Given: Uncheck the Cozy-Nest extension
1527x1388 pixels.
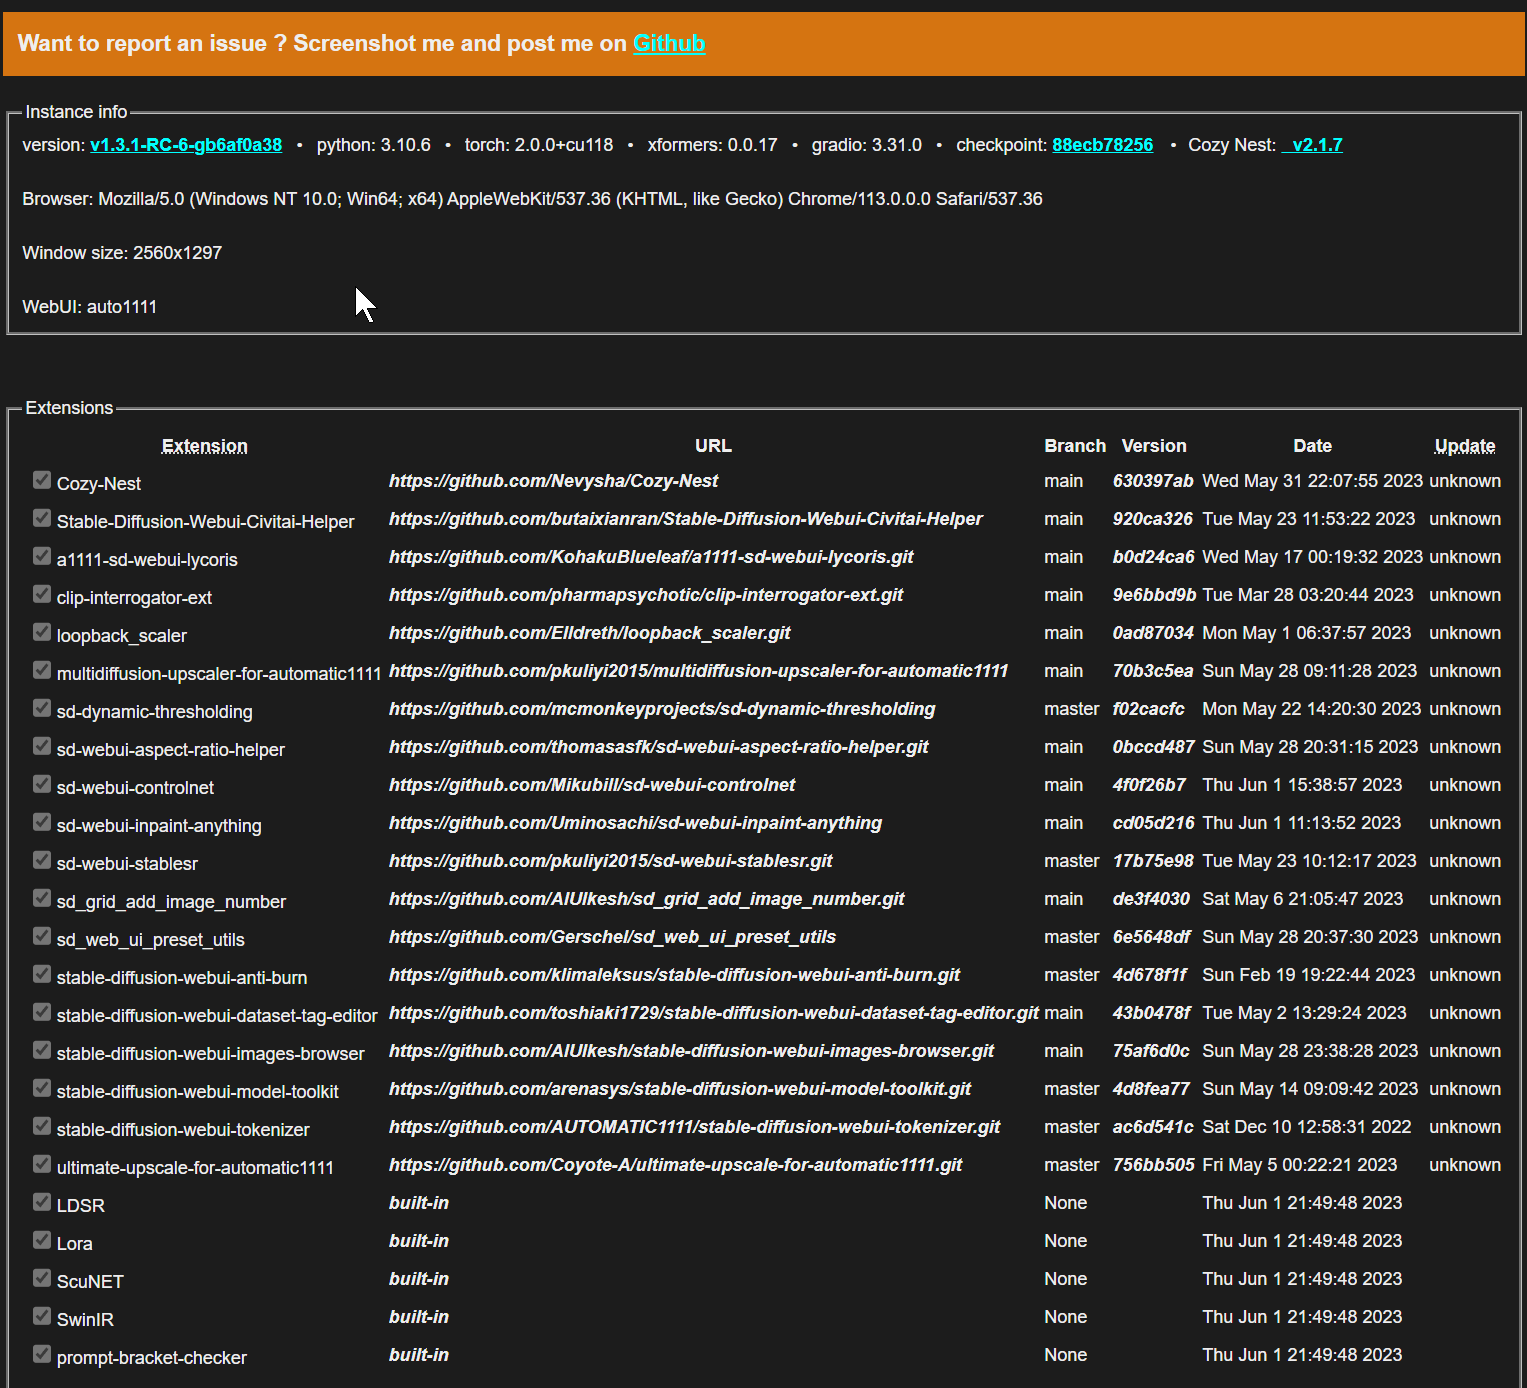Looking at the screenshot, I should [41, 480].
